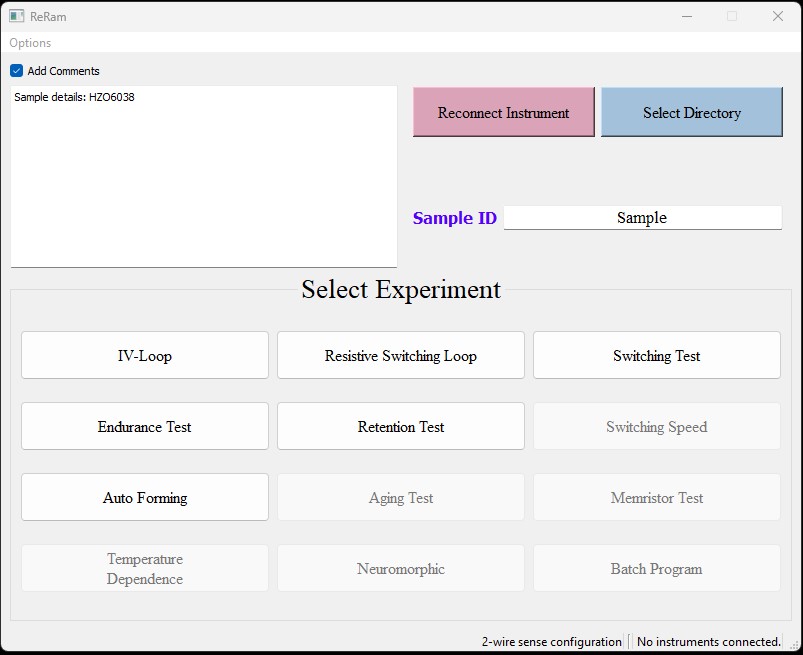The height and width of the screenshot is (655, 803).
Task: Click the Select Experiment heading
Action: (x=401, y=289)
